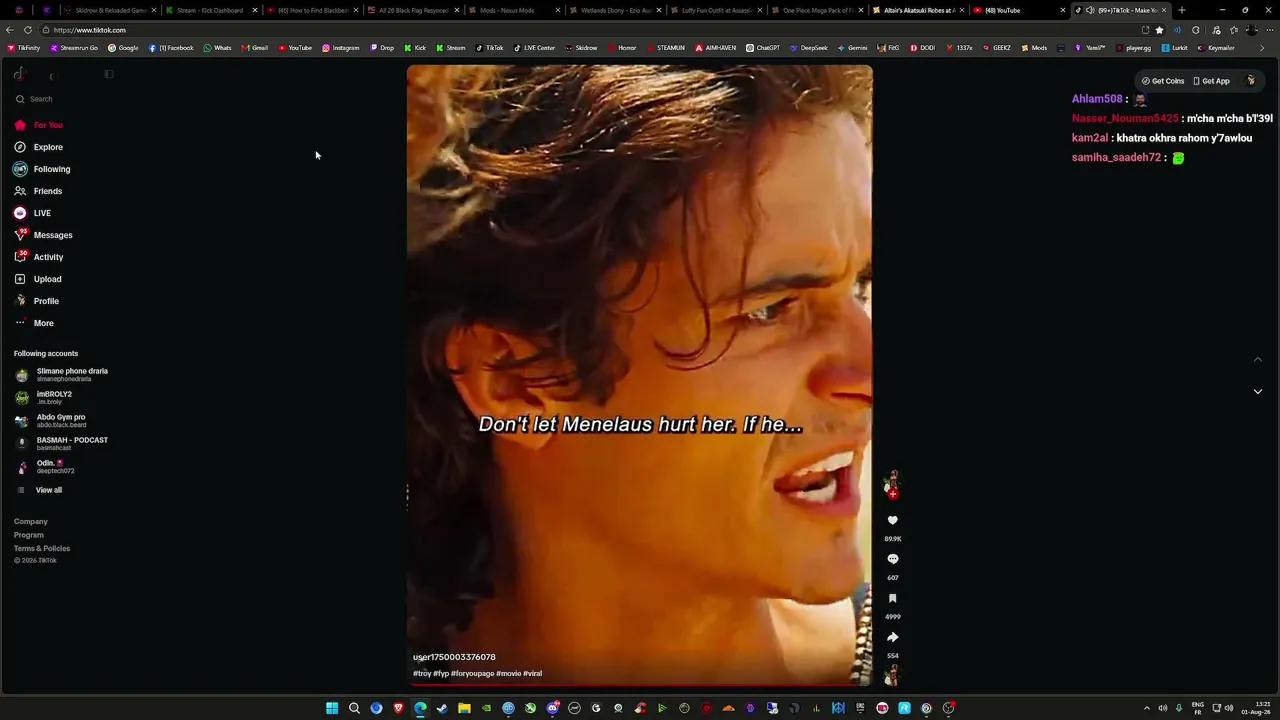Viewport: 1280px width, 720px height.
Task: Switch to Stream - Kick Dashboard tab
Action: 211,10
